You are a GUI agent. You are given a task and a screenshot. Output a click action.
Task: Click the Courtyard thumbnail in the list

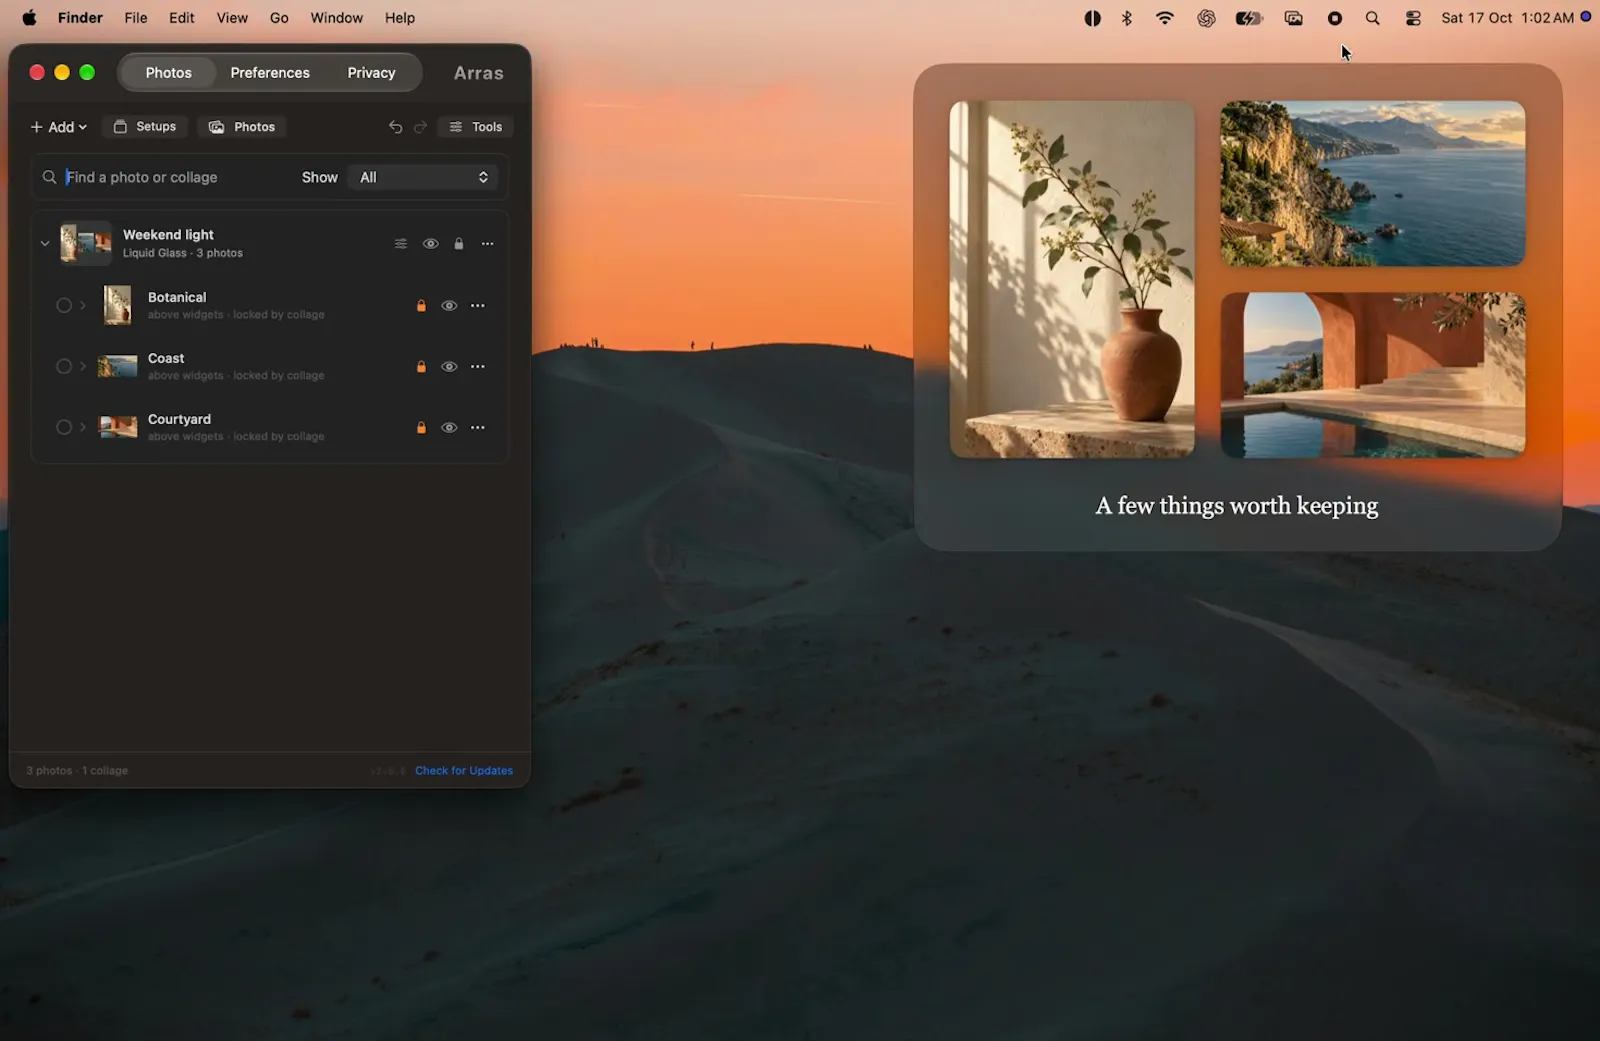118,427
